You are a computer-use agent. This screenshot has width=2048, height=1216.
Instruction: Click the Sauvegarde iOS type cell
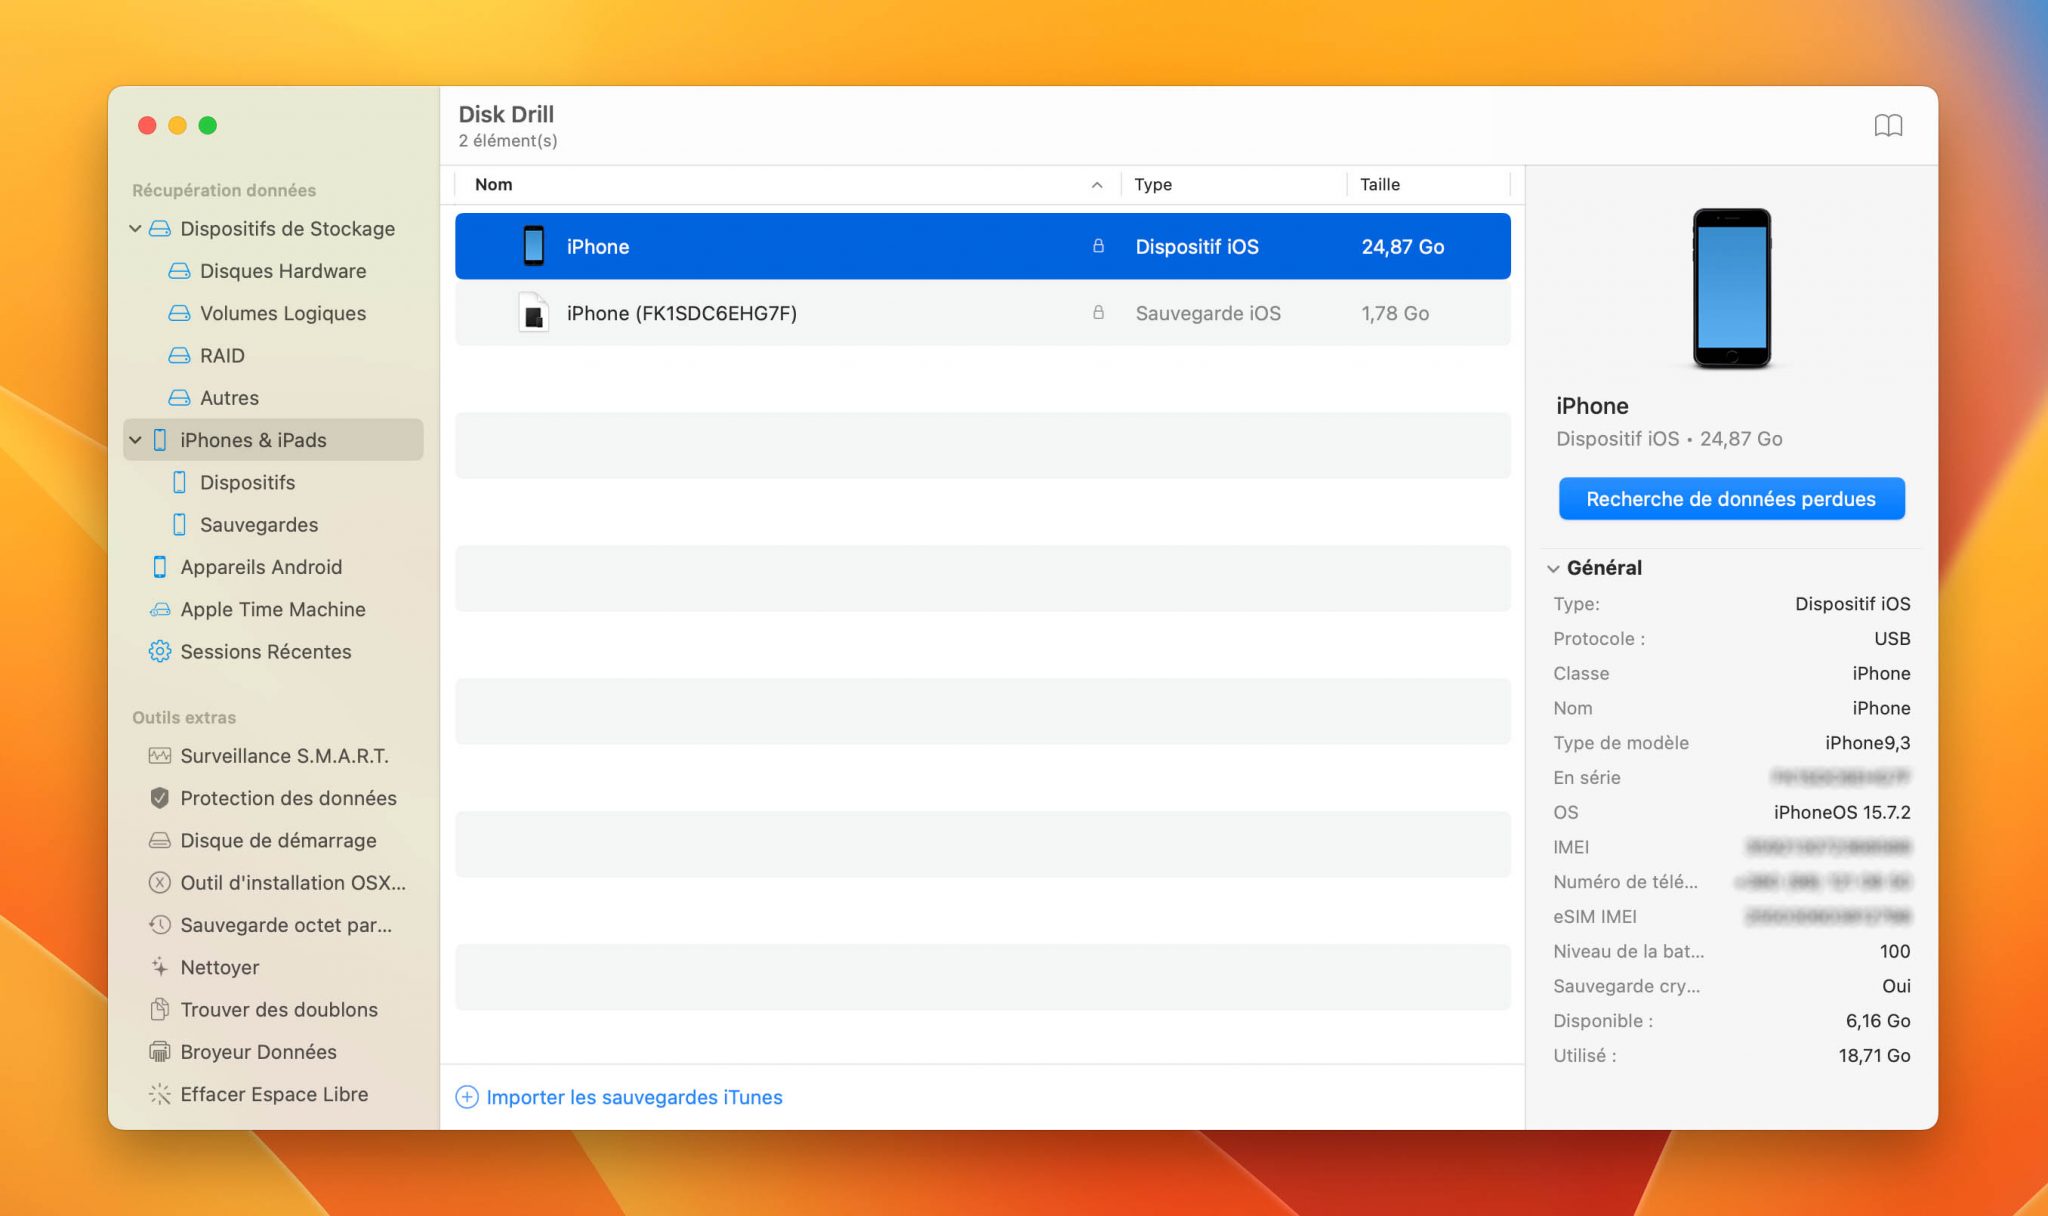[1208, 313]
